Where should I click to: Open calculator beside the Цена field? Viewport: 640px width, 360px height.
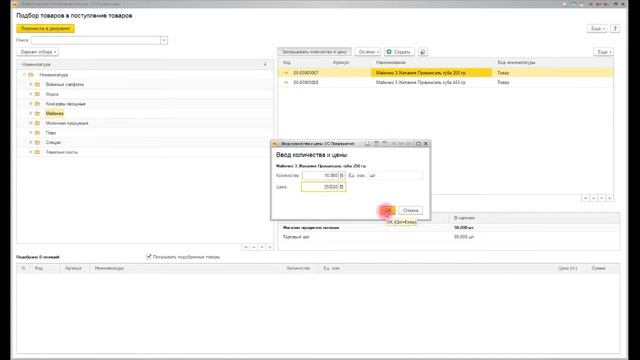[342, 187]
